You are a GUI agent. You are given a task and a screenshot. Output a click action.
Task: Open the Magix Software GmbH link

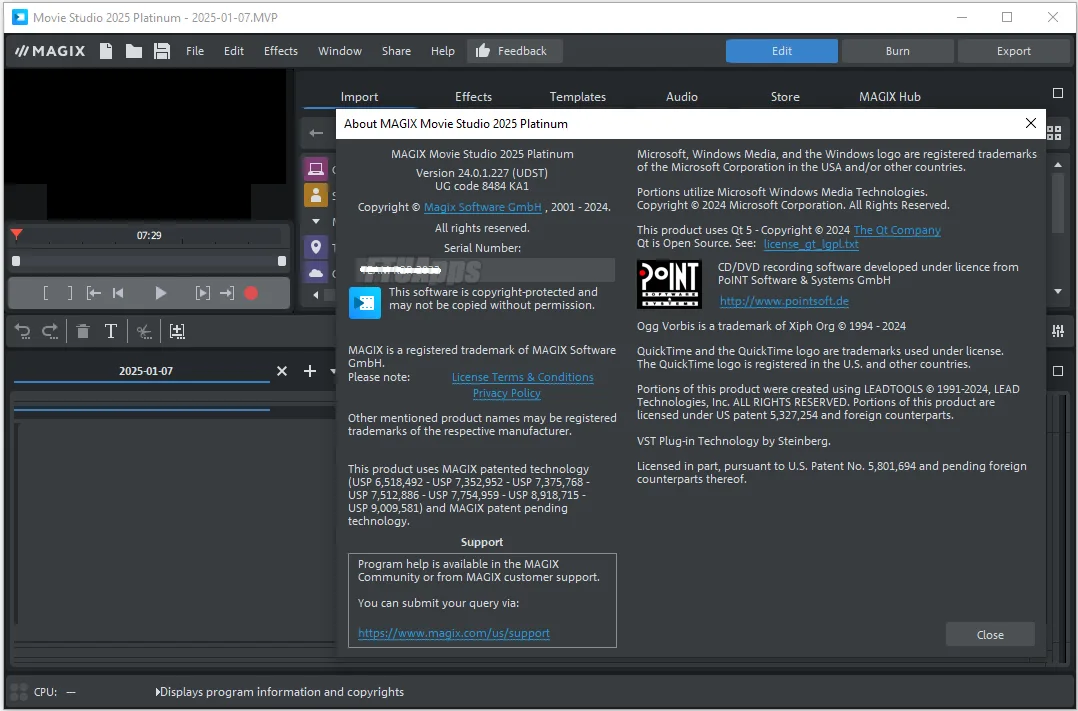click(483, 207)
